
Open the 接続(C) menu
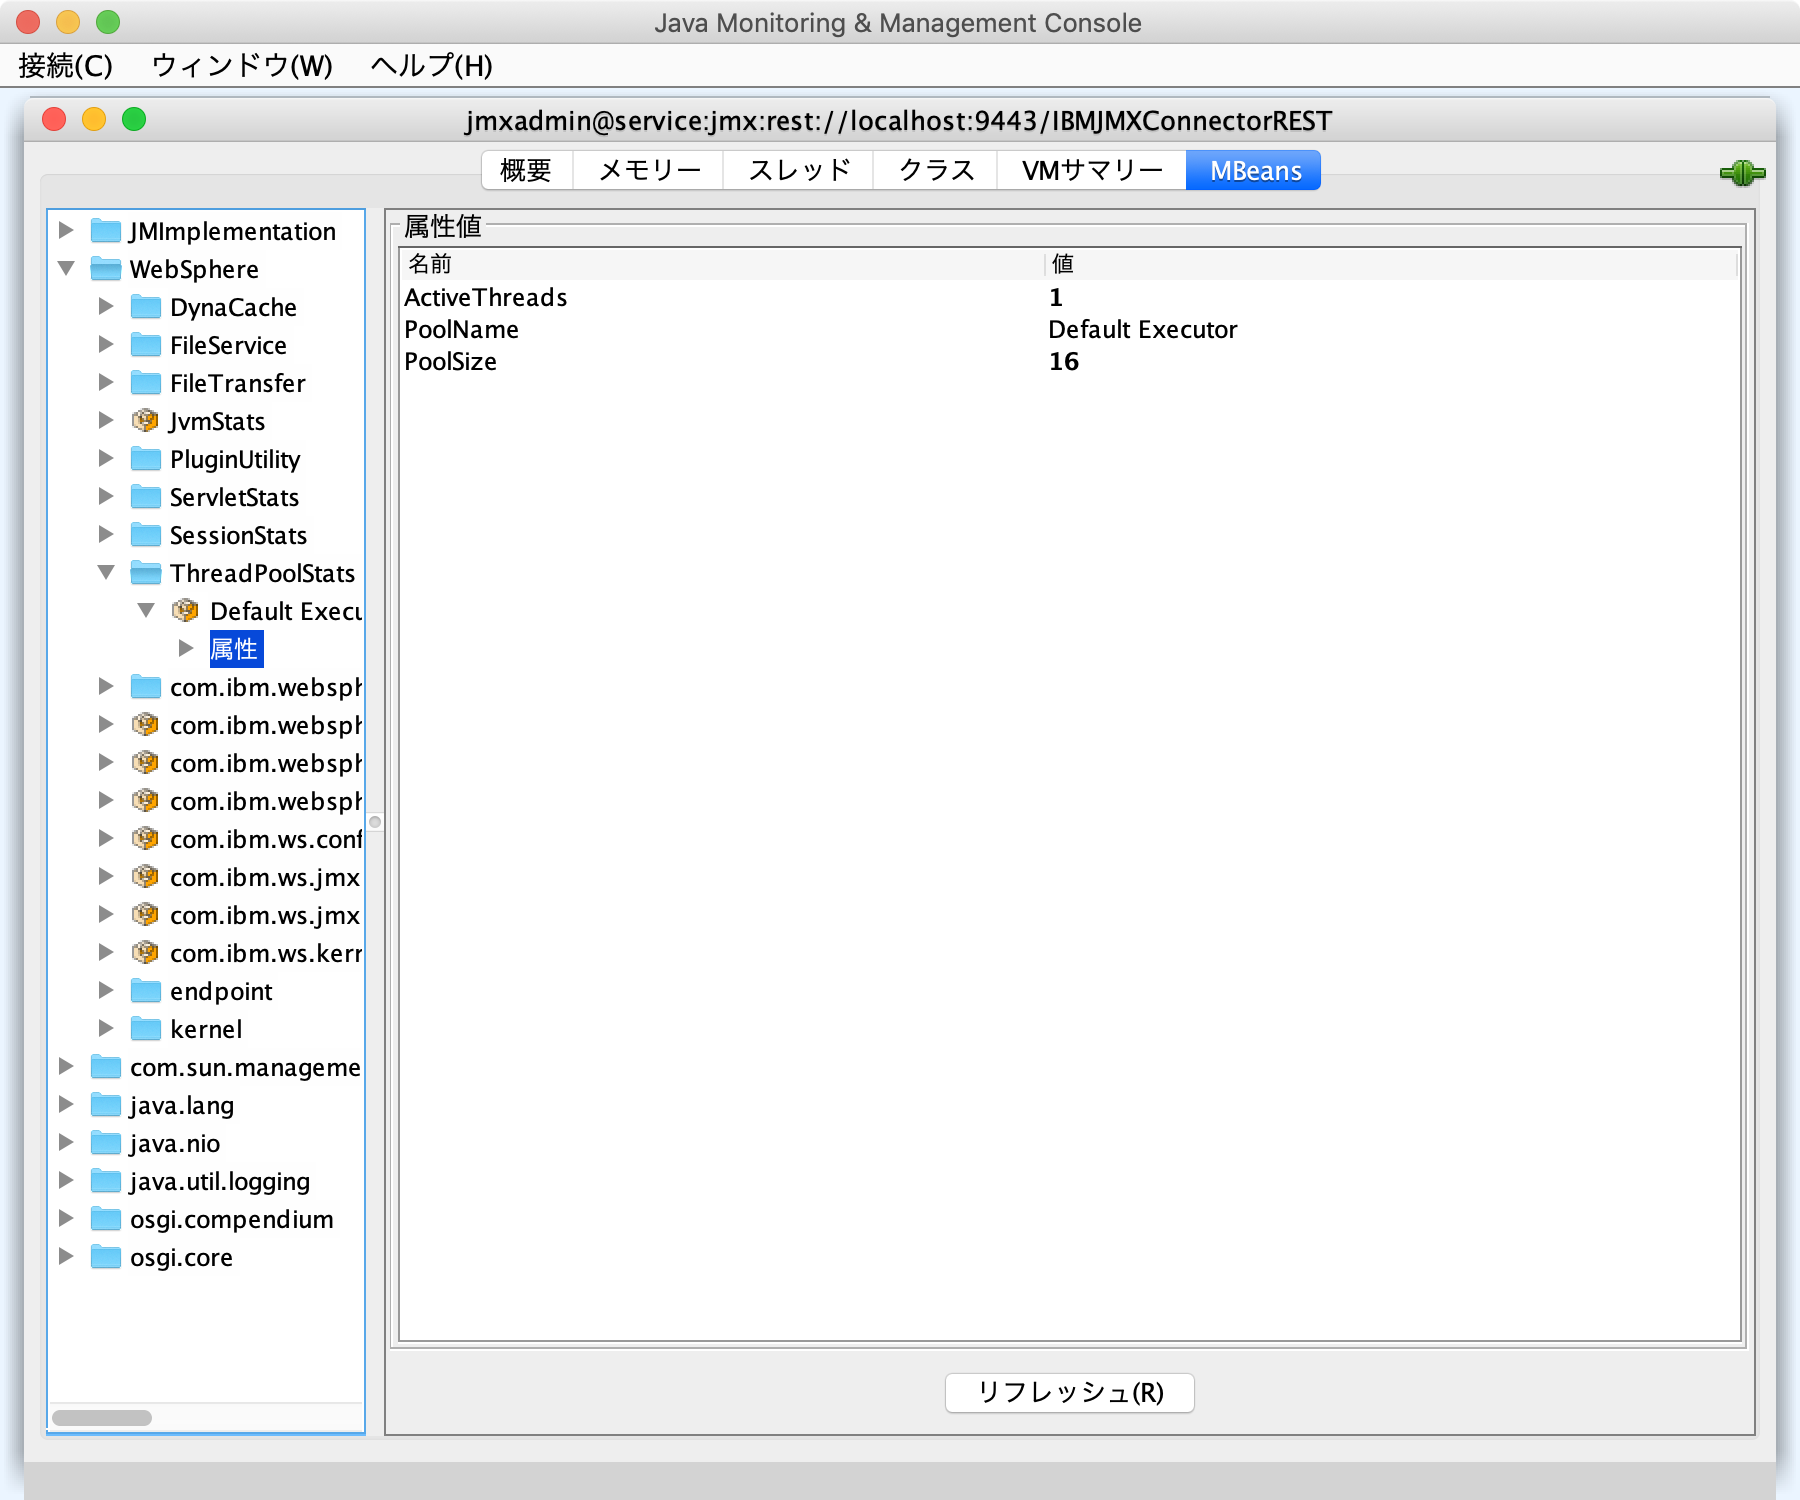pyautogui.click(x=65, y=66)
